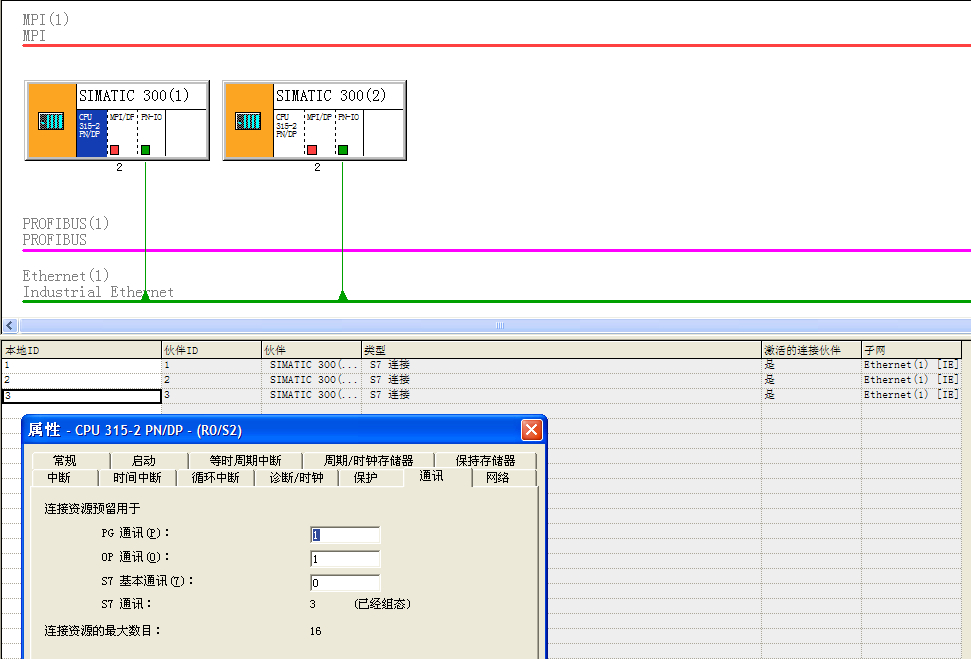Open the 时间中断 tab
Viewport: 971px width, 659px height.
[x=137, y=478]
